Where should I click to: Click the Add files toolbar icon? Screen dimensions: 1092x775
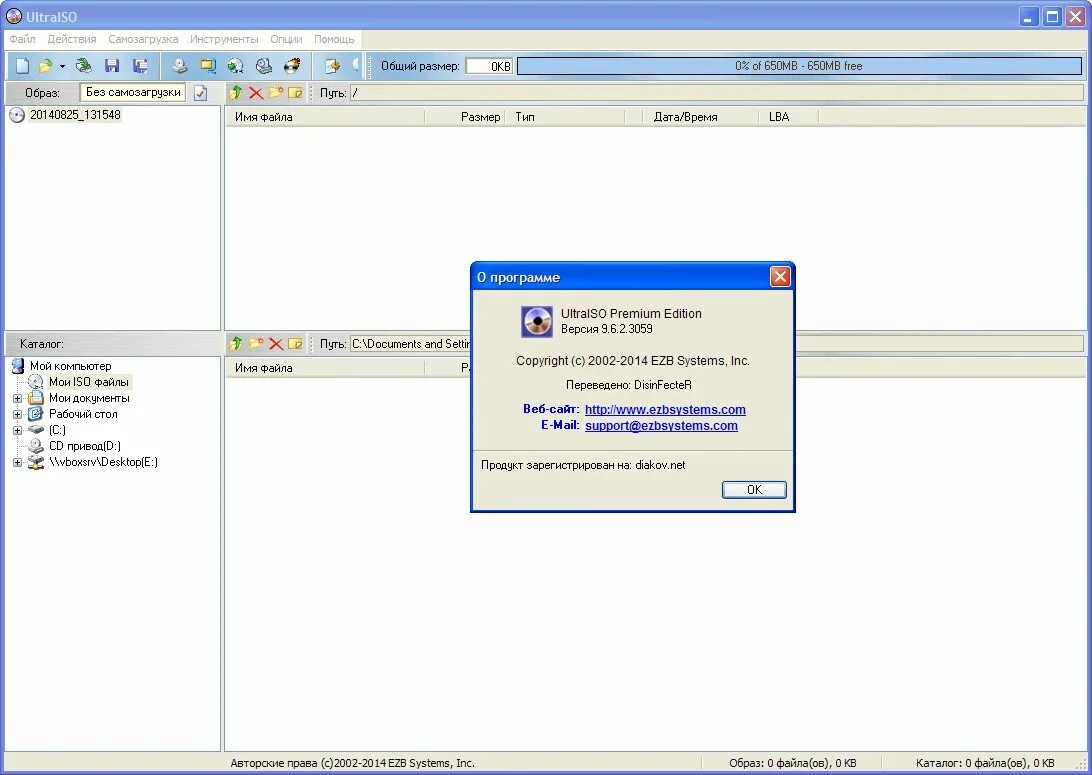point(332,66)
